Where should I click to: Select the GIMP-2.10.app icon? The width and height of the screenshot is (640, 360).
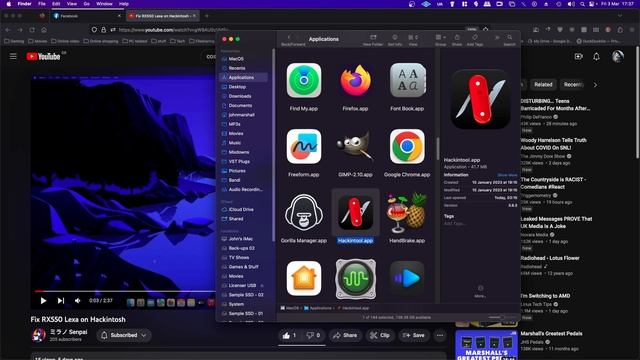tap(356, 146)
